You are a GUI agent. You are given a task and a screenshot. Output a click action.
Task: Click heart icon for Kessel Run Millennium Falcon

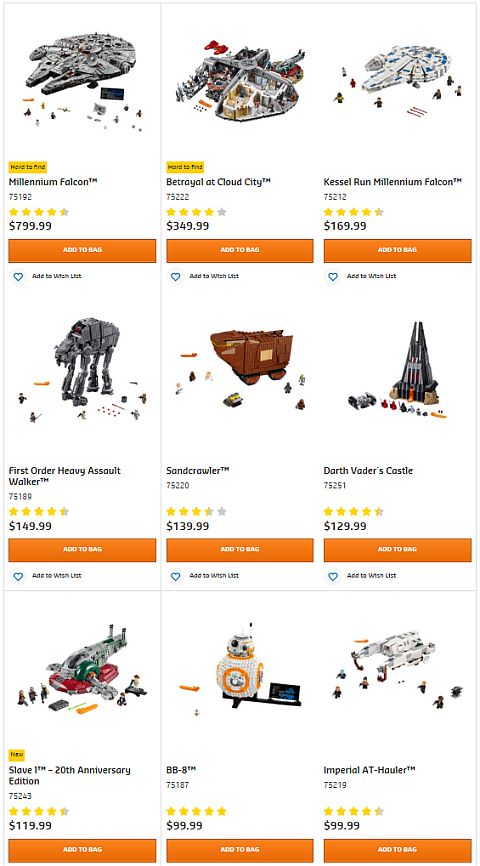click(333, 277)
